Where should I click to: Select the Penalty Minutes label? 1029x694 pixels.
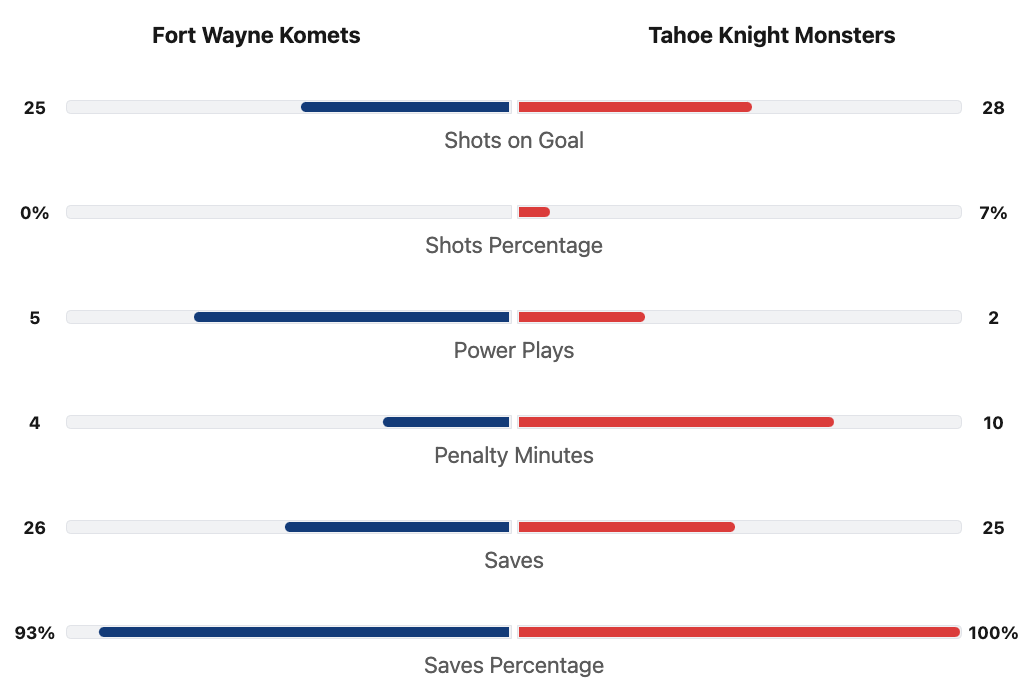pos(514,455)
